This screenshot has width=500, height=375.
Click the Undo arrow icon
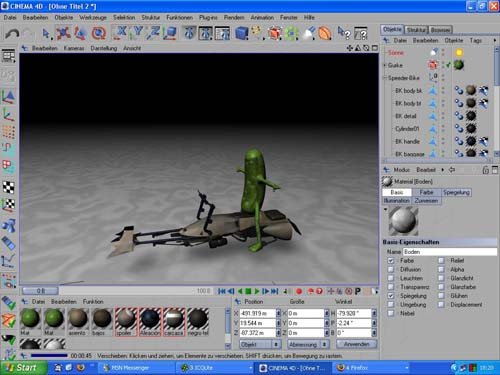coord(12,33)
